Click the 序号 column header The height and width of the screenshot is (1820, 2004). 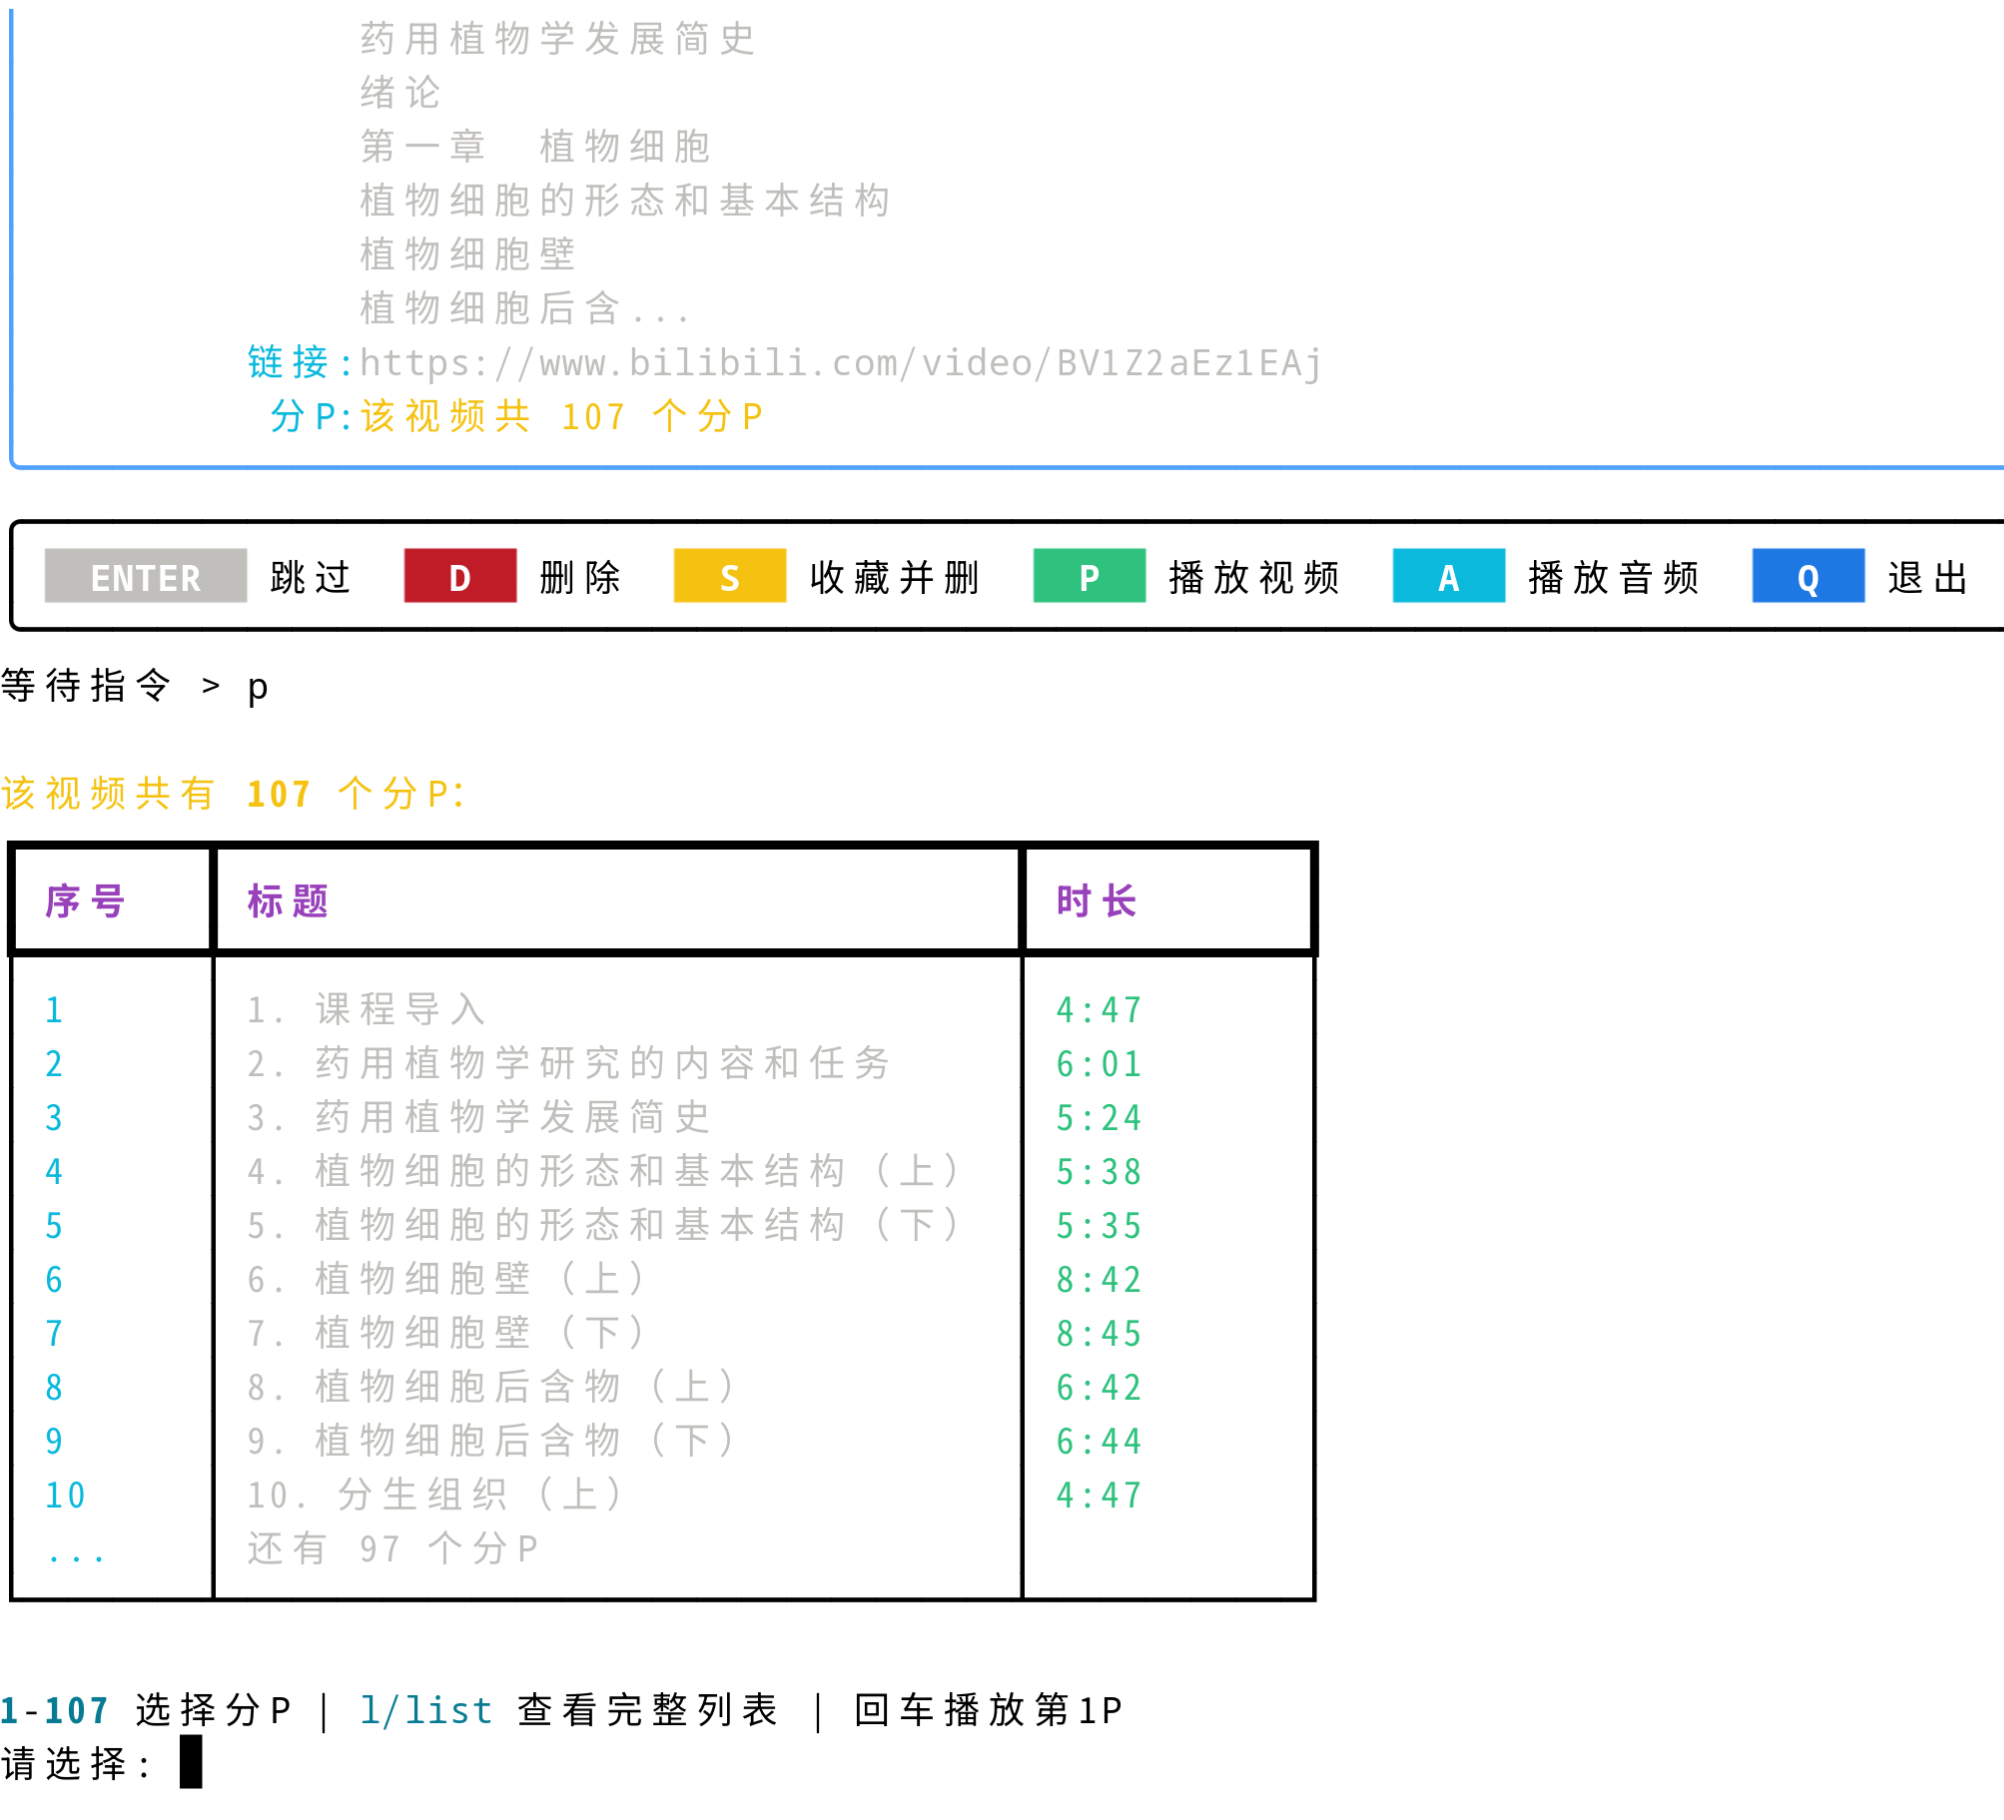(x=85, y=900)
